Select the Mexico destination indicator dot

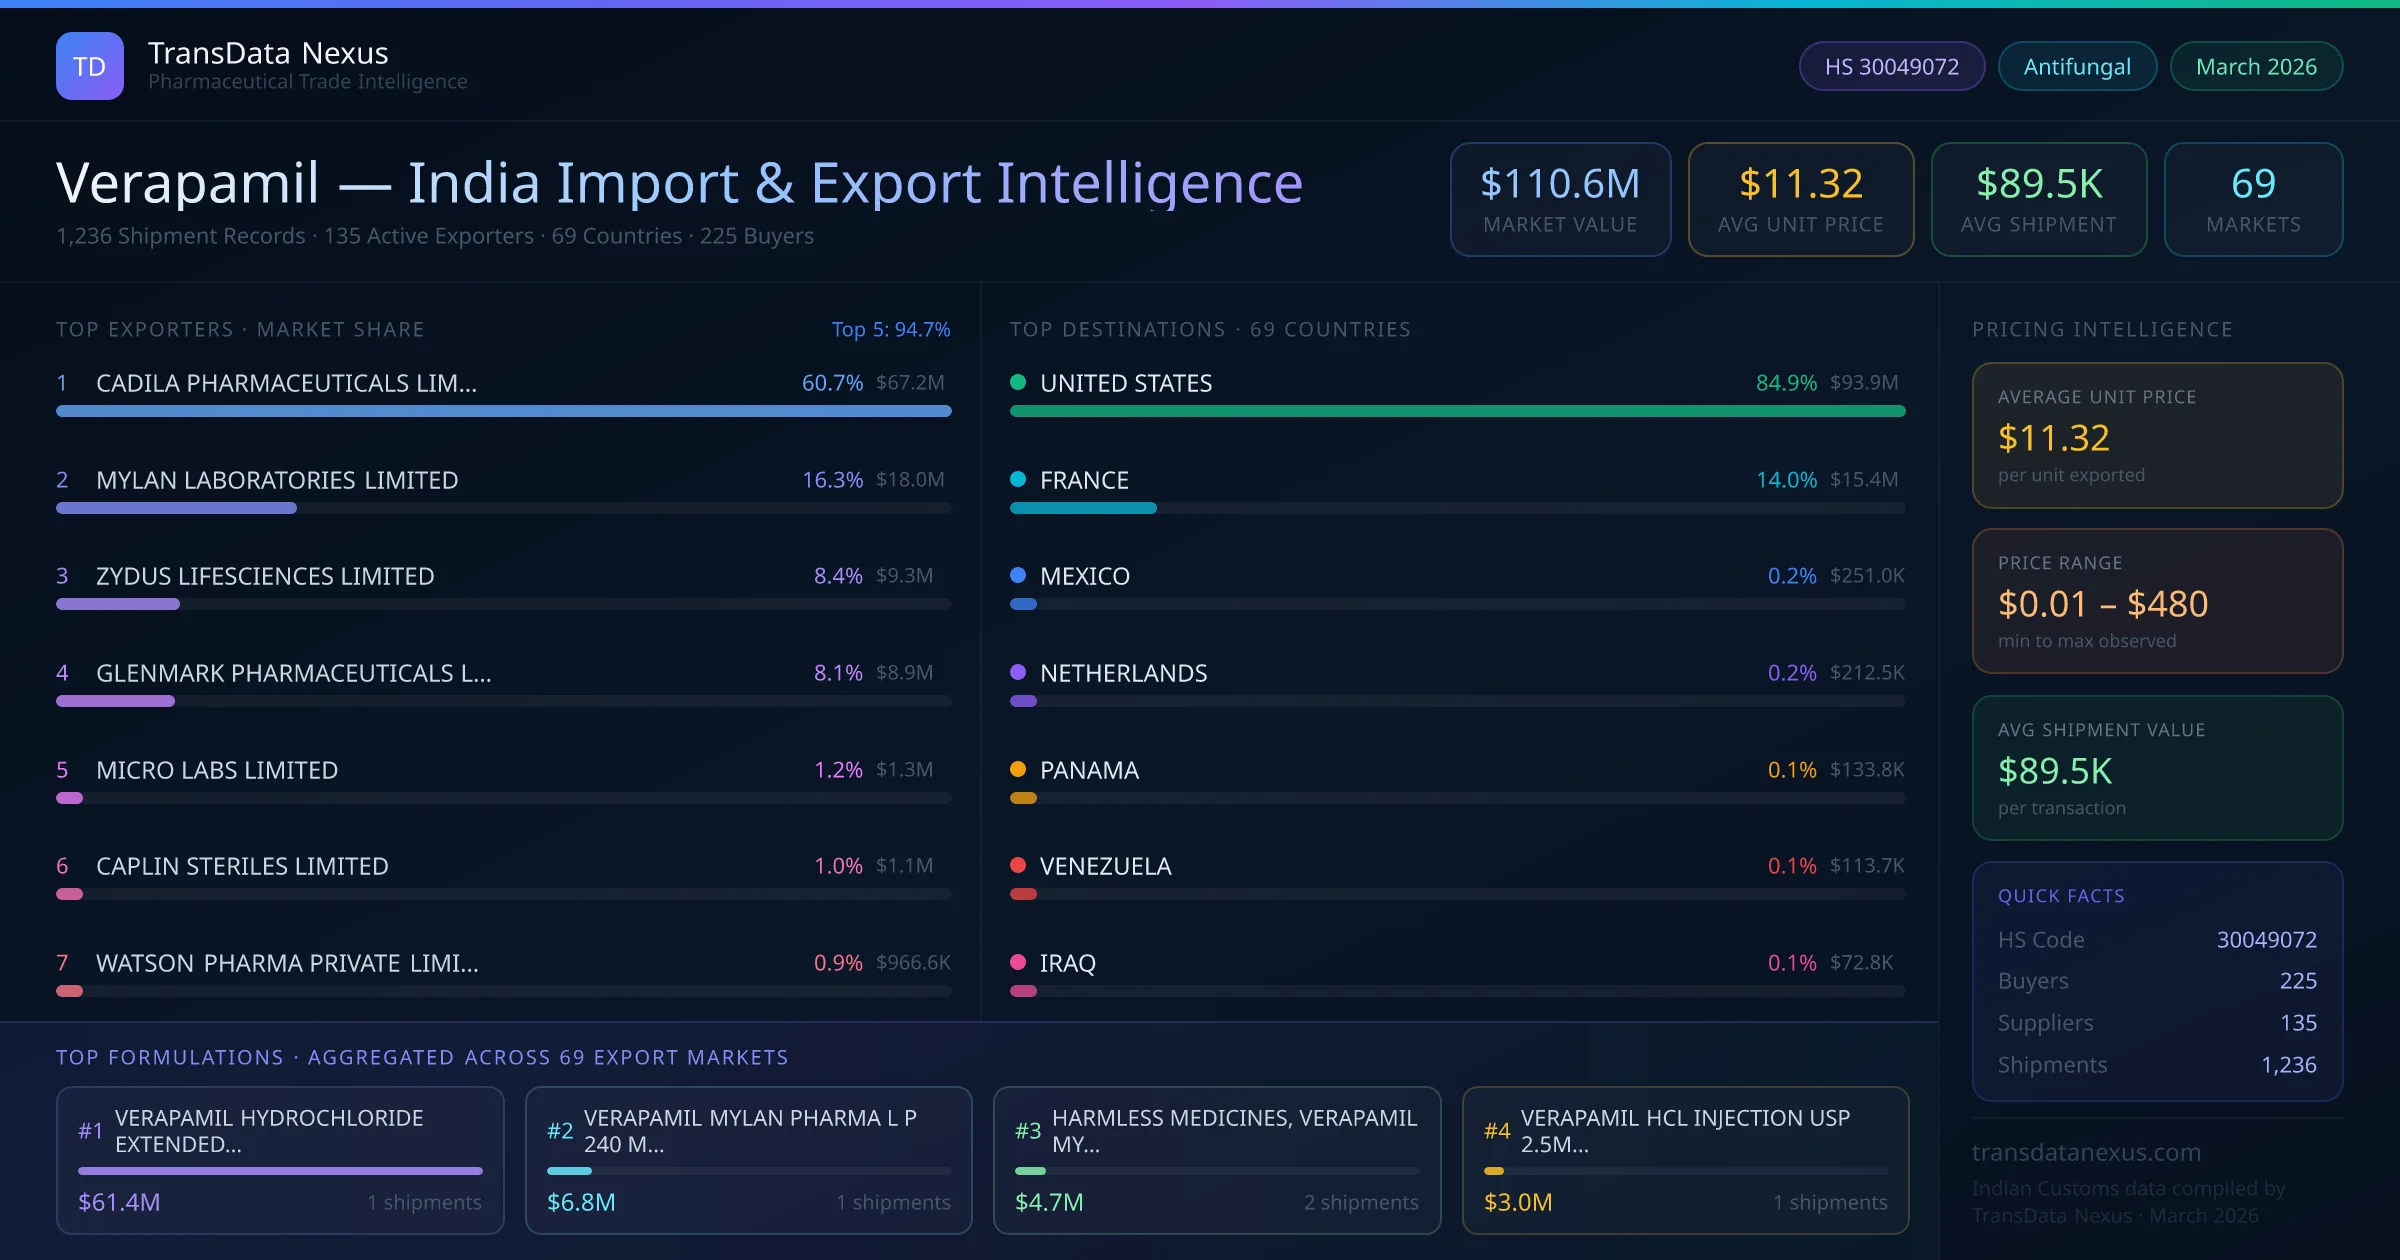(1019, 575)
